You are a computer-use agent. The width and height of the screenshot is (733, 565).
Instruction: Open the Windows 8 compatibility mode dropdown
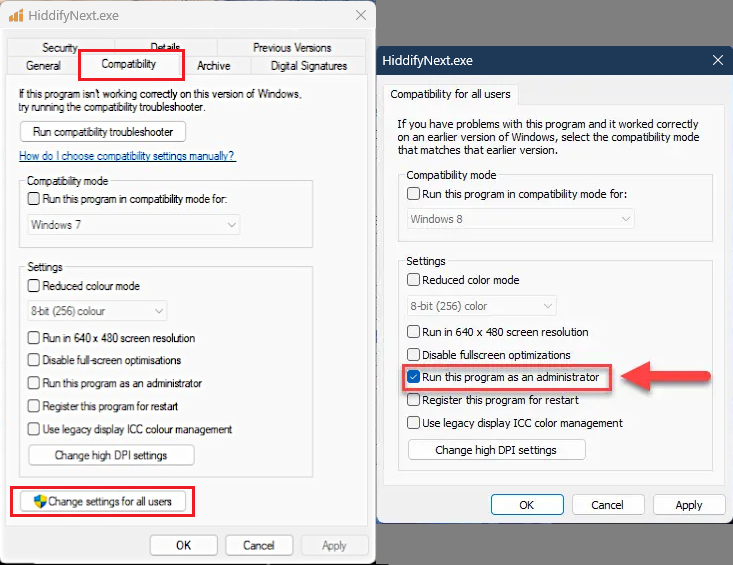(x=521, y=219)
